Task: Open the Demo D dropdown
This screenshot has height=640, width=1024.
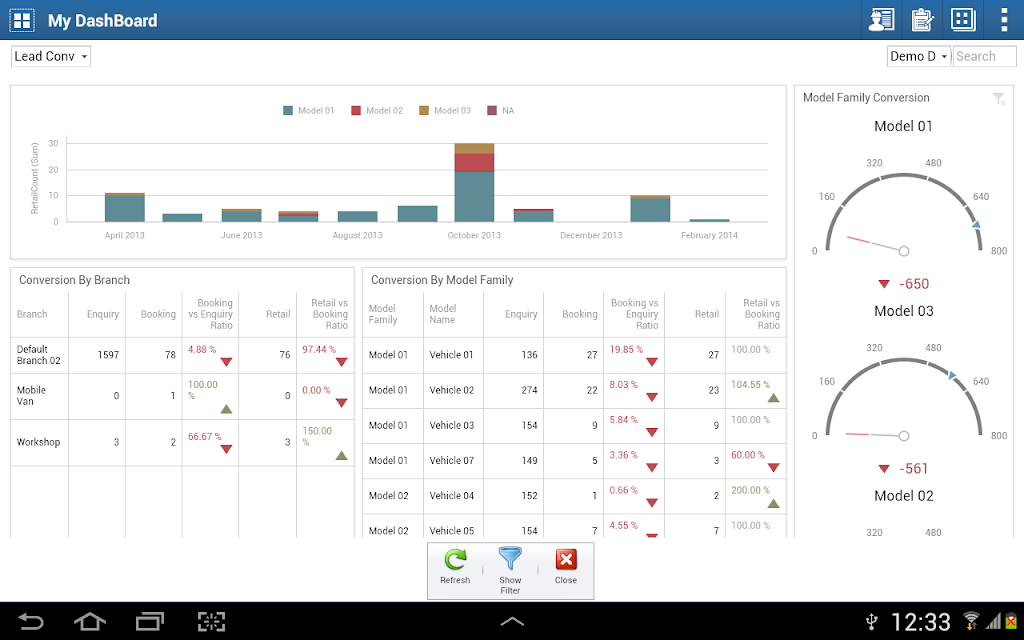Action: (918, 56)
